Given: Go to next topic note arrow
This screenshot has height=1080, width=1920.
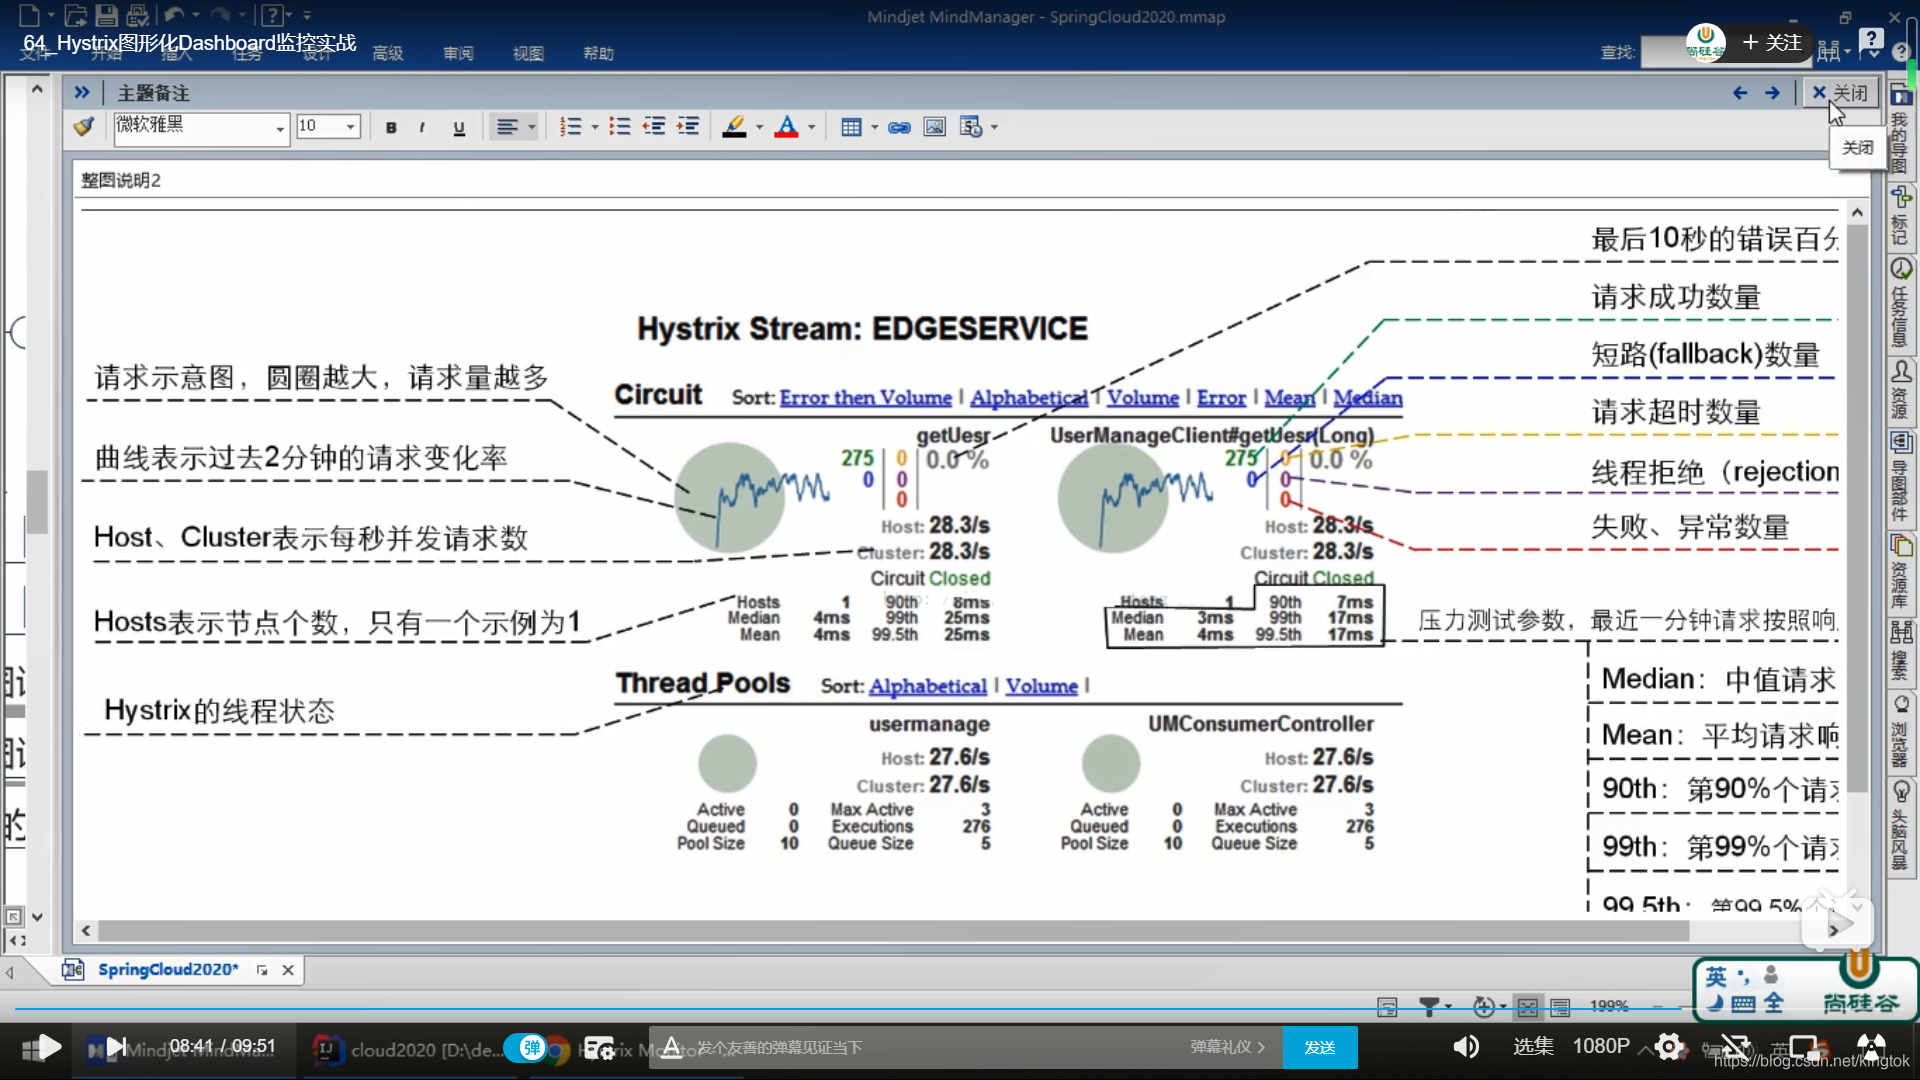Looking at the screenshot, I should [x=1772, y=93].
